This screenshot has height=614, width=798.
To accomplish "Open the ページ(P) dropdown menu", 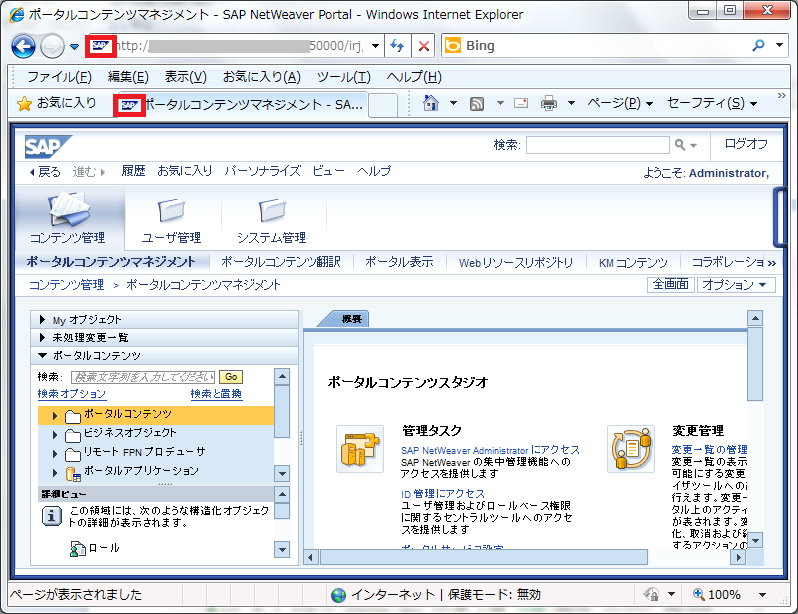I will 620,103.
